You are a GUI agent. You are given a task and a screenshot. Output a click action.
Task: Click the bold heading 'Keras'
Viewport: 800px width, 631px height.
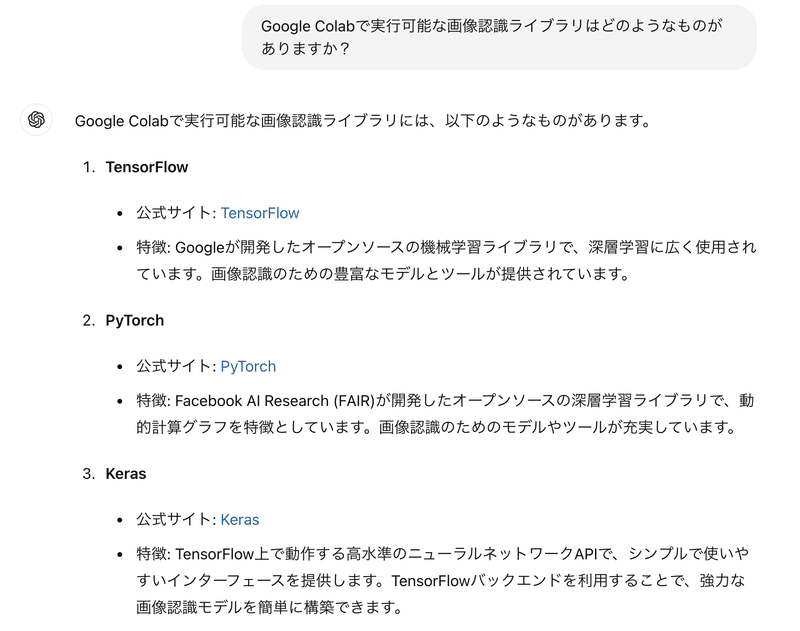pyautogui.click(x=126, y=474)
